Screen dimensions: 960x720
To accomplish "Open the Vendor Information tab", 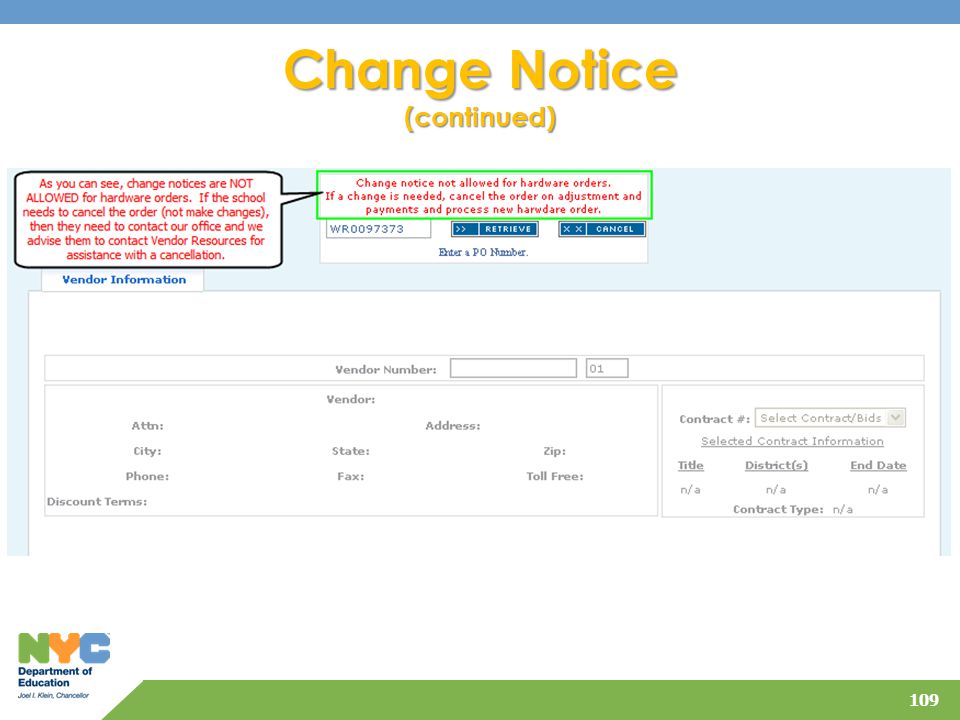I will point(124,280).
